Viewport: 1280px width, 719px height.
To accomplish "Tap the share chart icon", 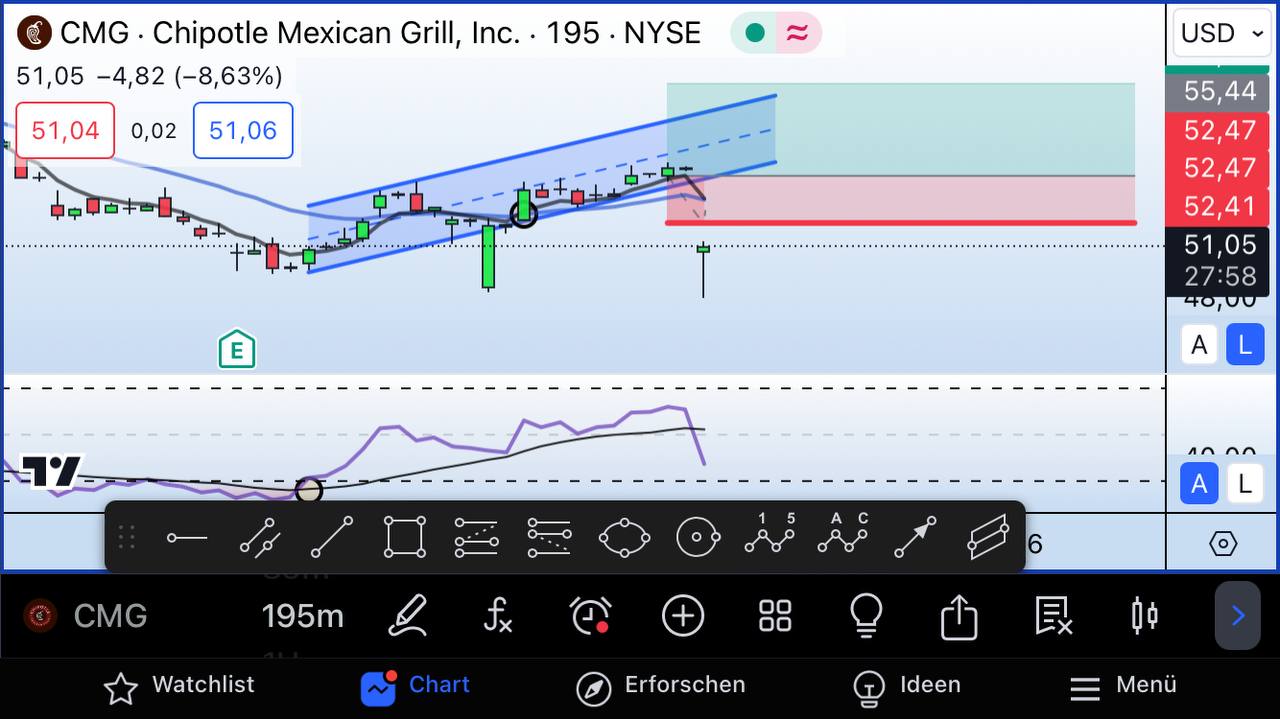I will [958, 615].
